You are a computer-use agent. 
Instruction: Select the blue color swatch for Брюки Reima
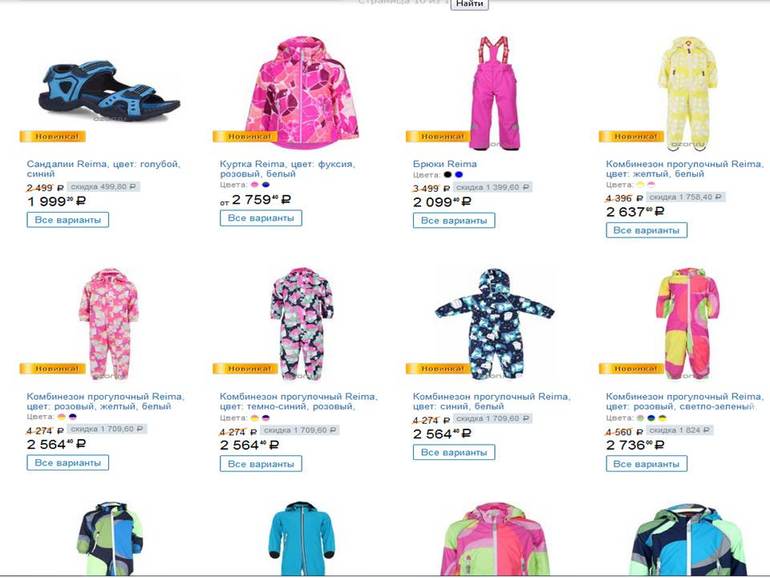[459, 175]
